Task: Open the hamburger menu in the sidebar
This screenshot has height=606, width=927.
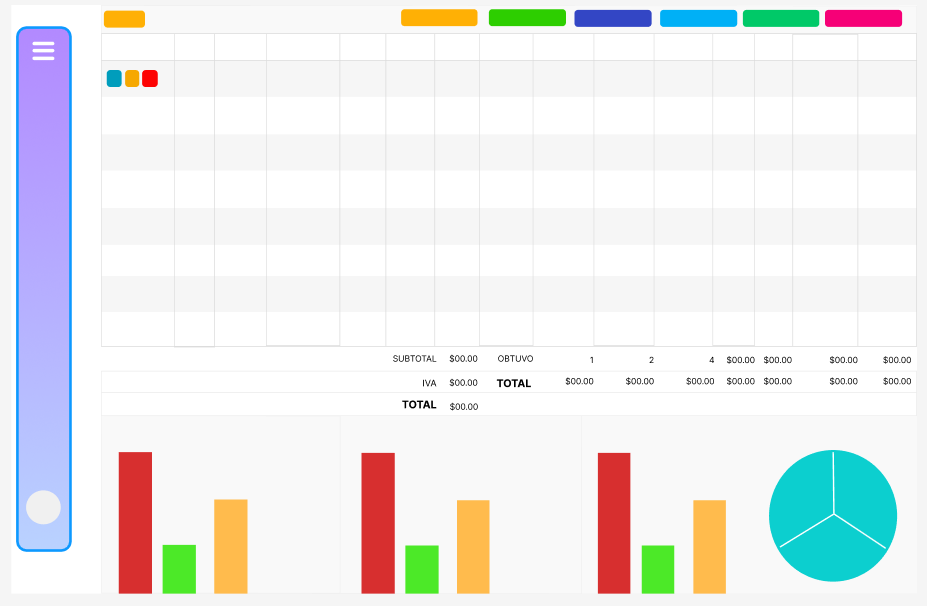Action: coord(43,51)
